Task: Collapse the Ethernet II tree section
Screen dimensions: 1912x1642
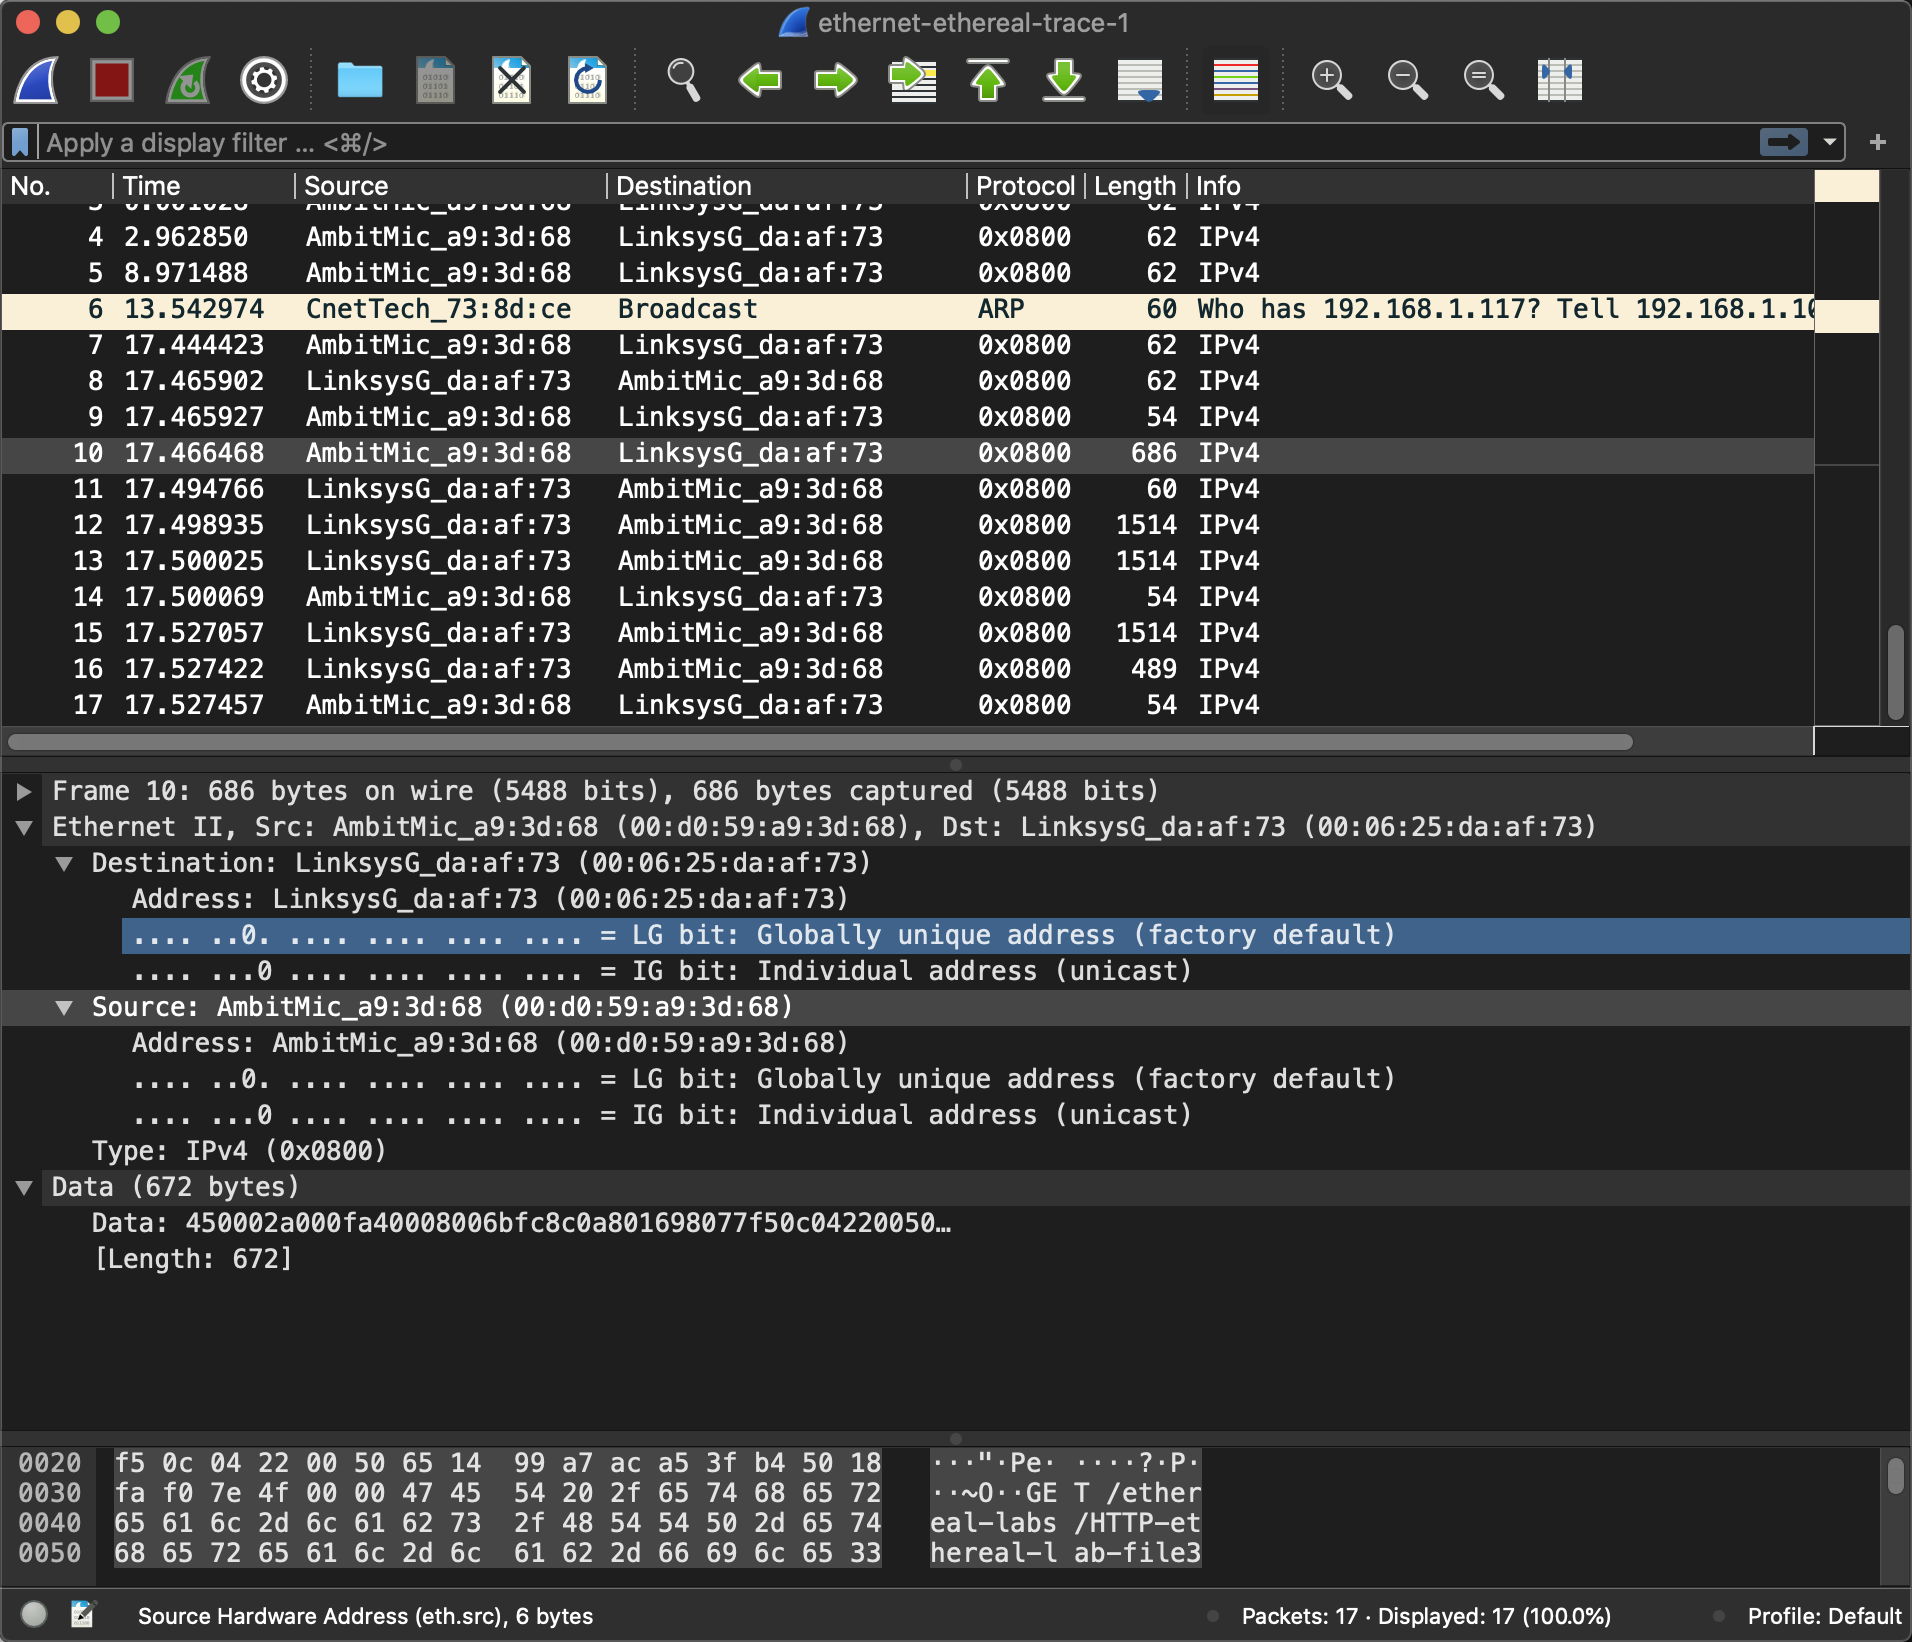Action: click(24, 827)
